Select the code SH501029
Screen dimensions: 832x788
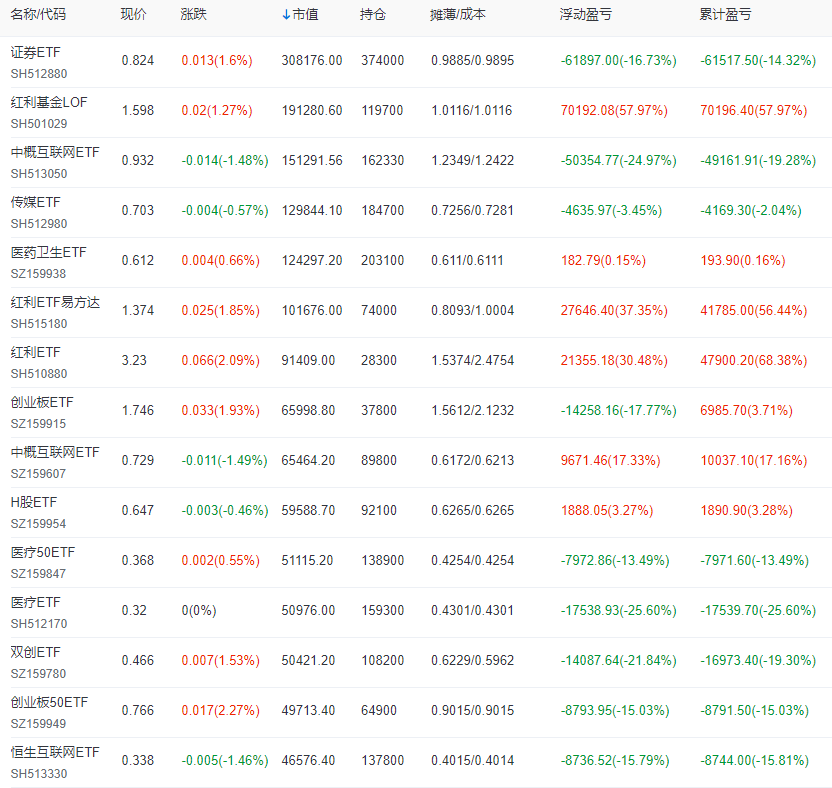point(39,124)
